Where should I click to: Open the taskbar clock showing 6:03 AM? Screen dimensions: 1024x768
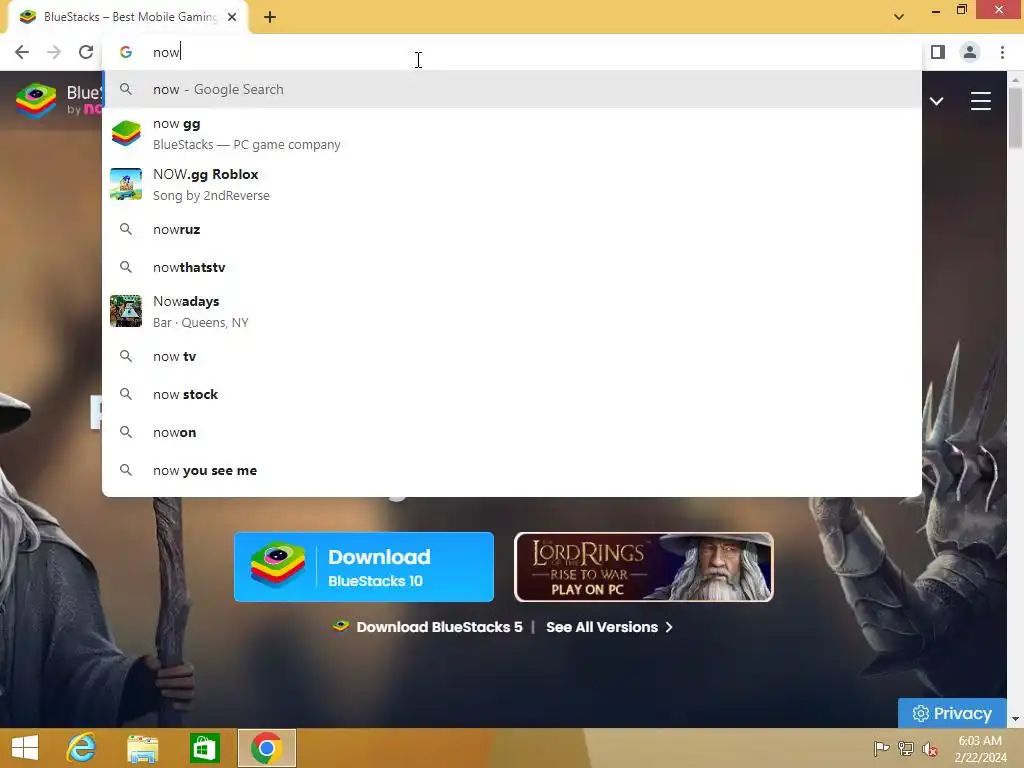(980, 749)
